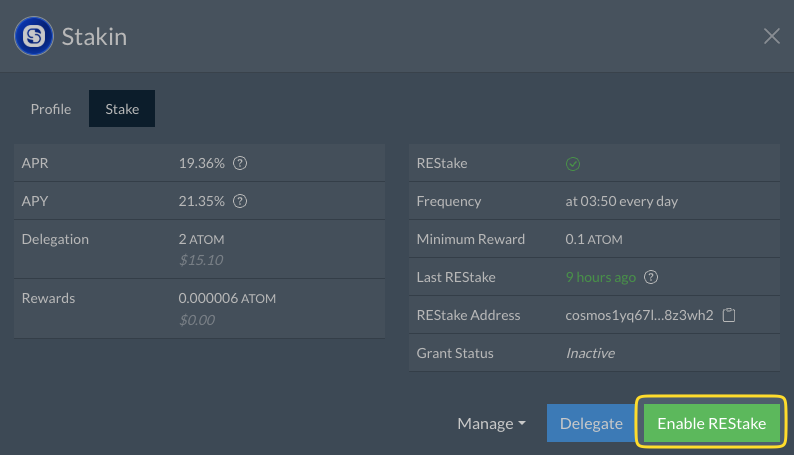Click the 0.1 ATOM minimum reward value
Screen dimensions: 794x455
594,239
